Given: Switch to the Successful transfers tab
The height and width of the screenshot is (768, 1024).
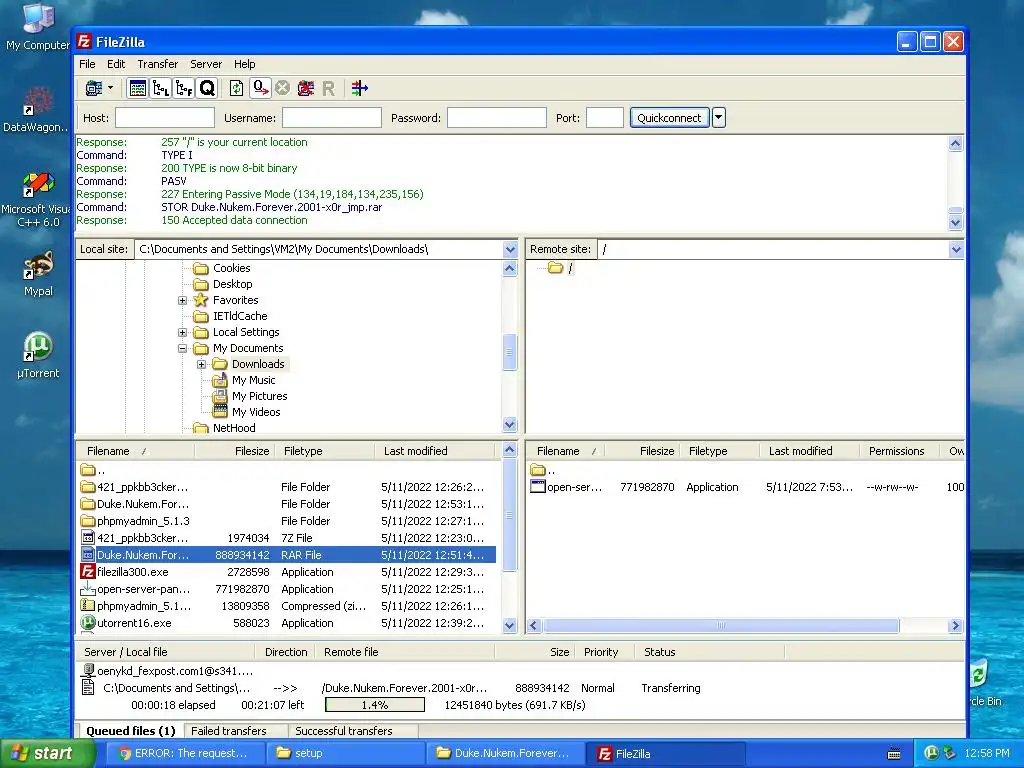Looking at the screenshot, I should (x=344, y=731).
